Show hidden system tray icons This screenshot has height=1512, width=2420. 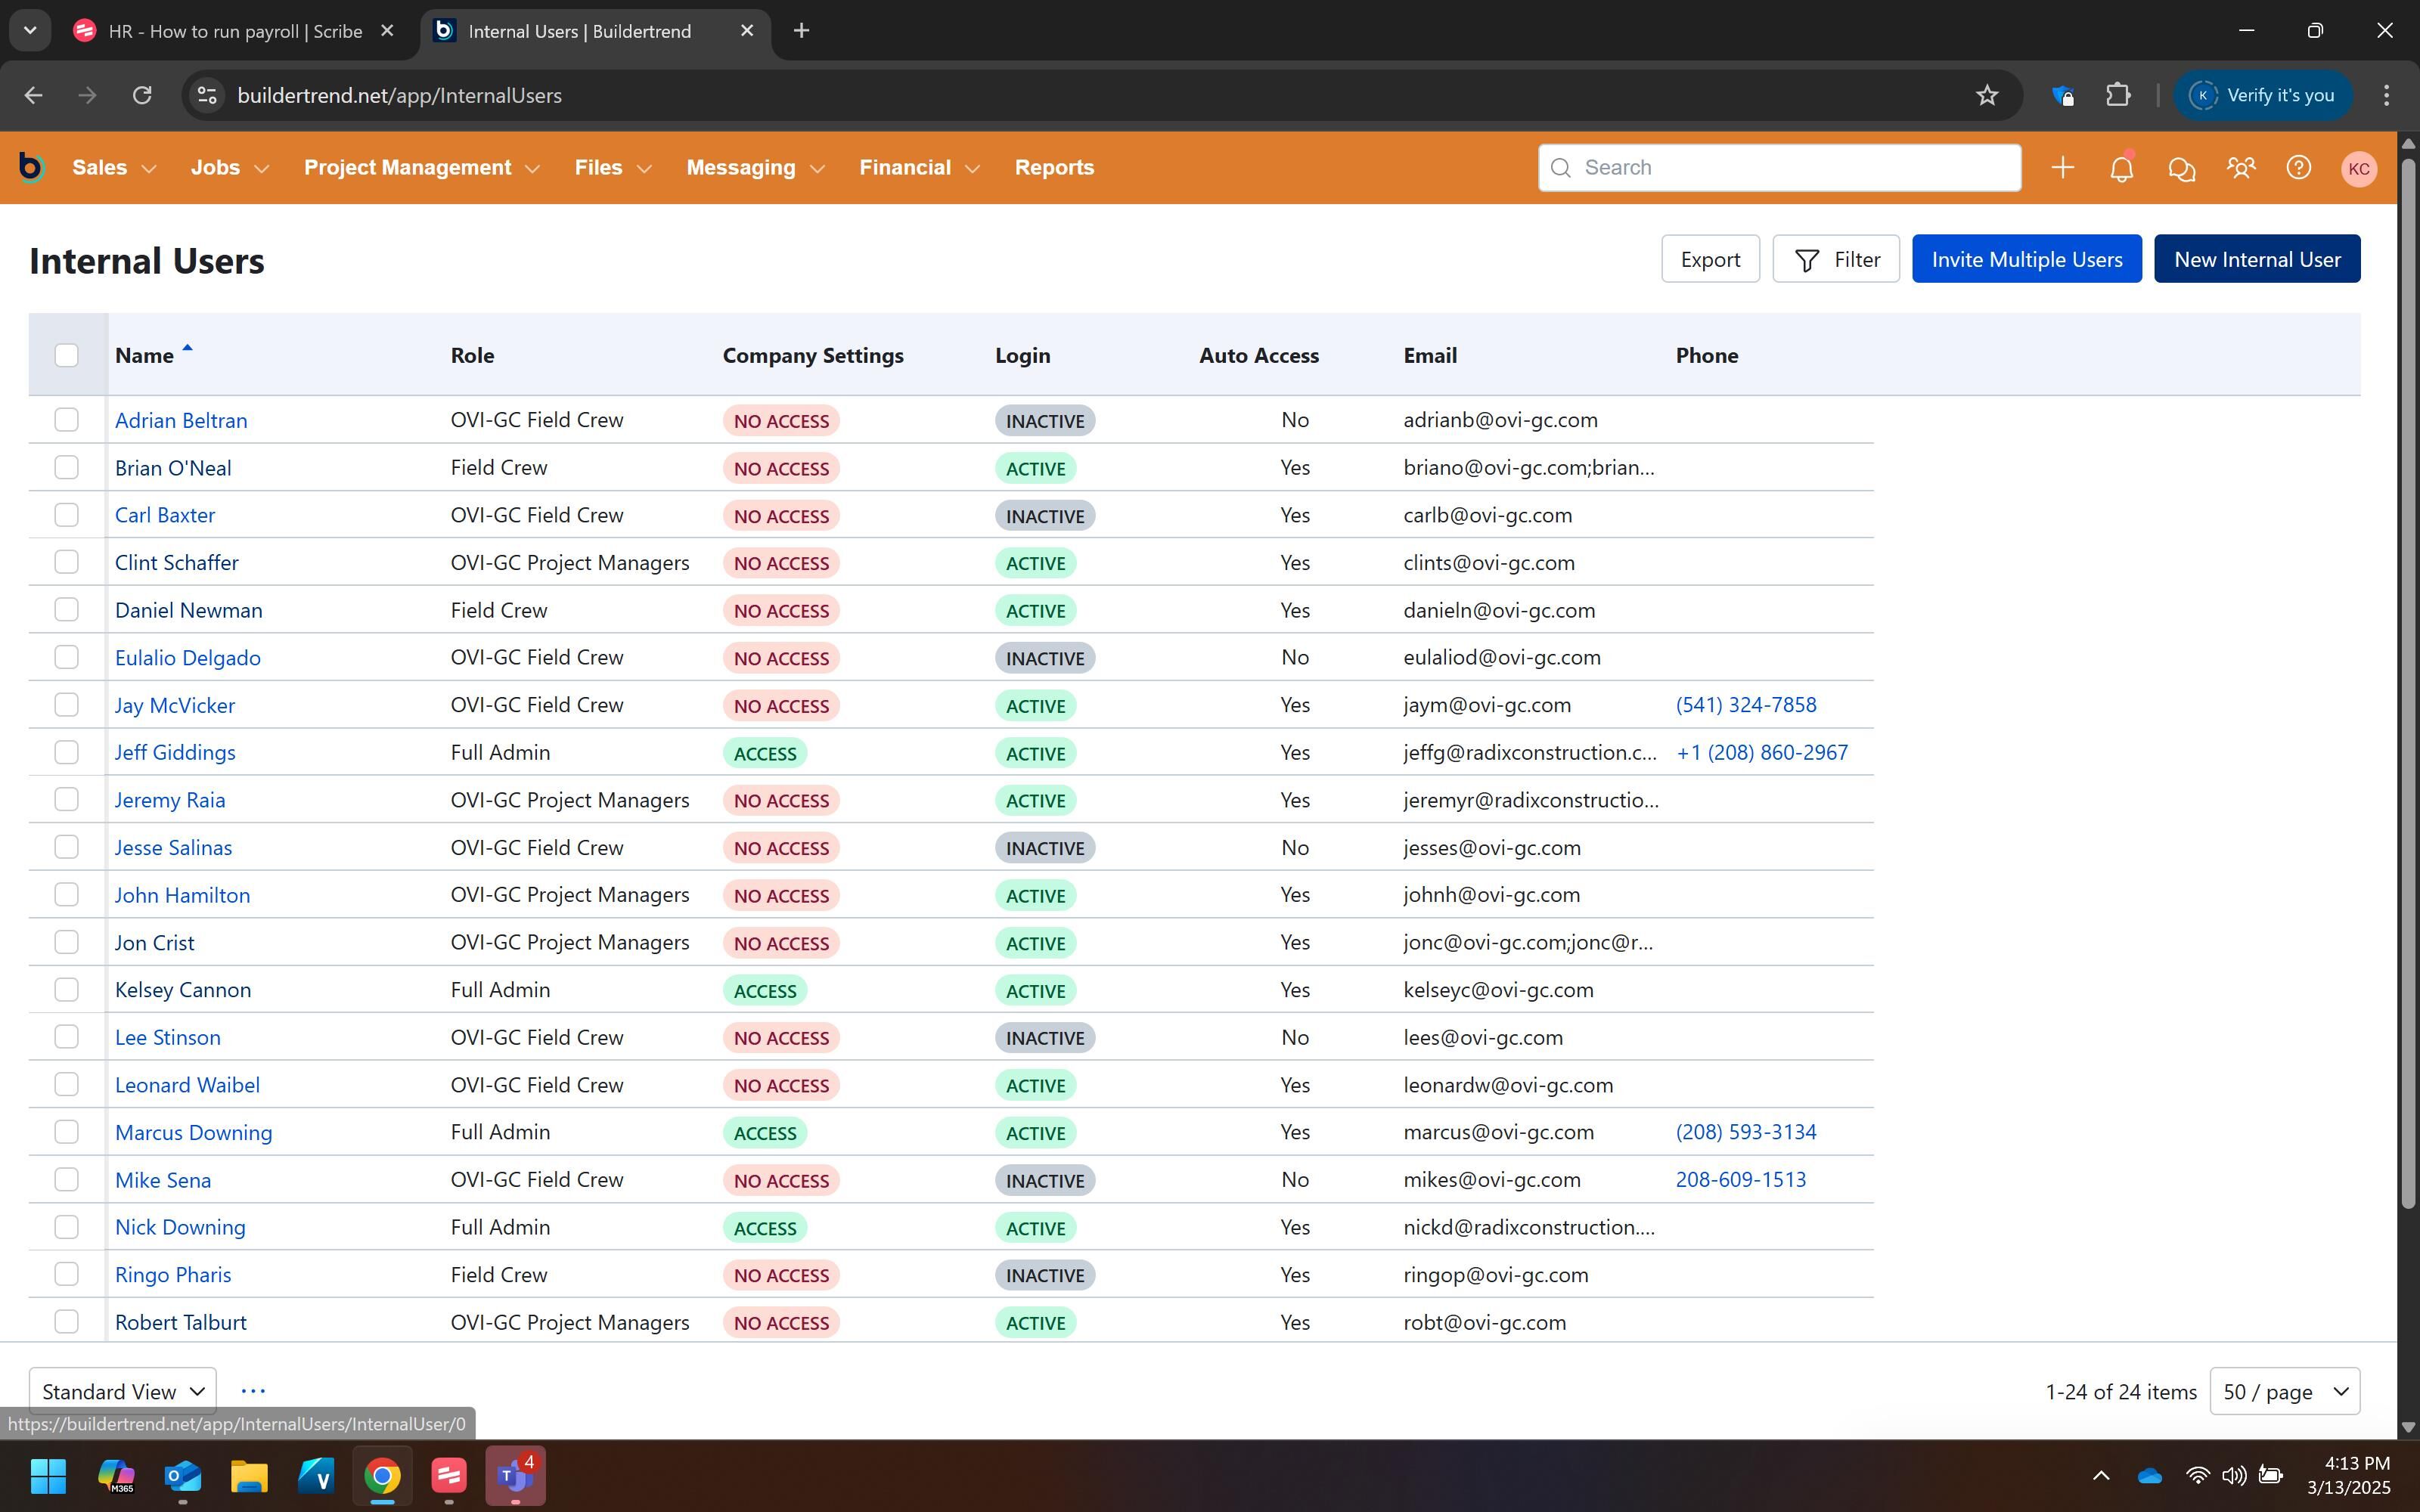tap(2101, 1475)
